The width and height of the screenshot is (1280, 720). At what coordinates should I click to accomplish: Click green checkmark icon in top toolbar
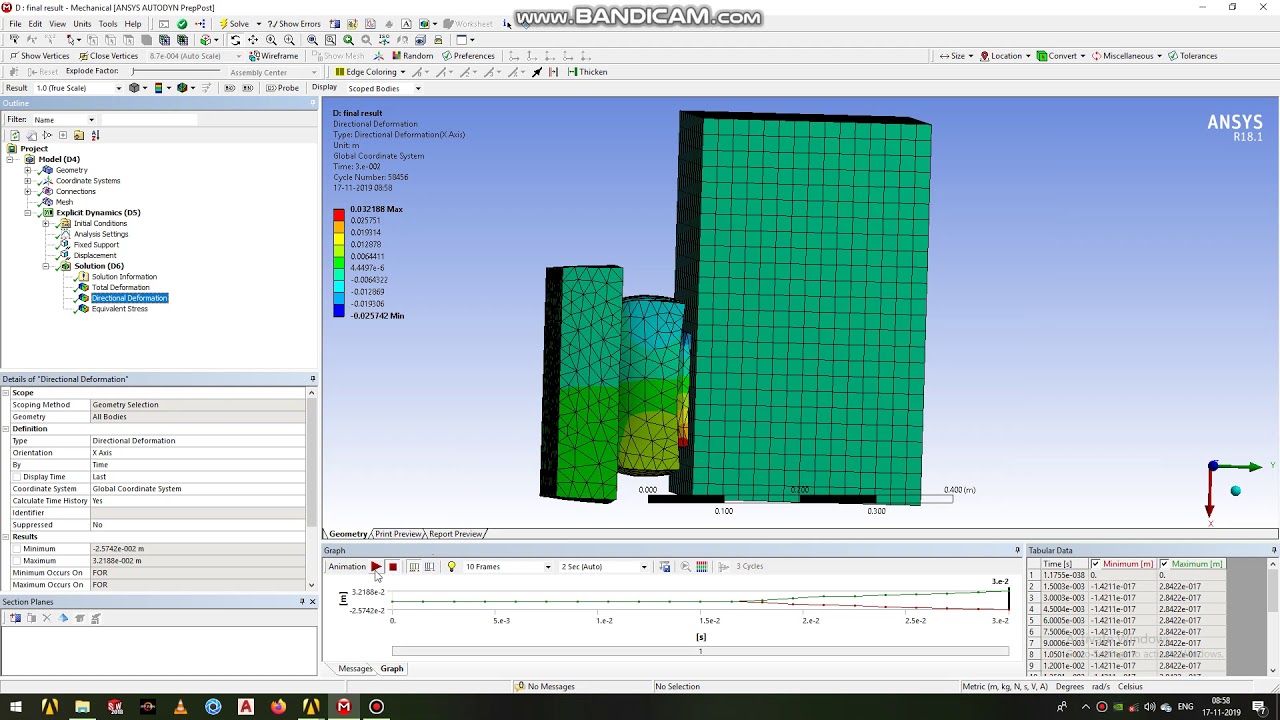(181, 24)
